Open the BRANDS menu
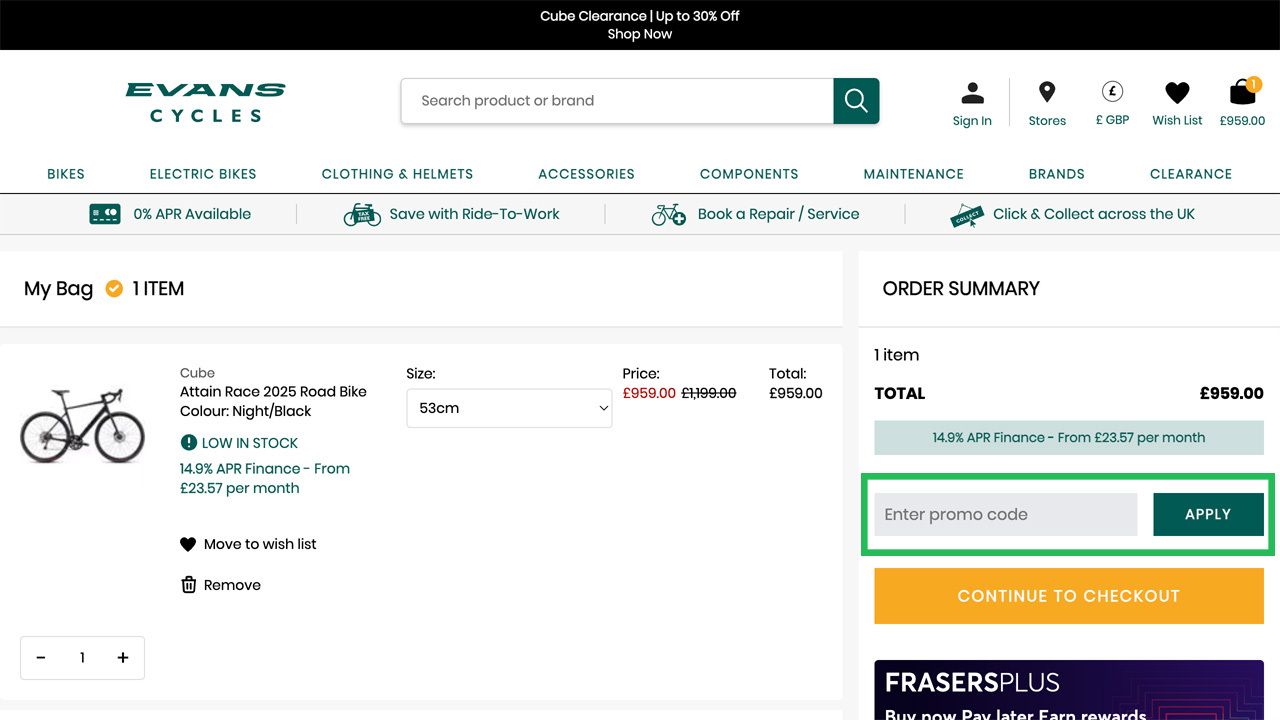1280x720 pixels. tap(1057, 174)
